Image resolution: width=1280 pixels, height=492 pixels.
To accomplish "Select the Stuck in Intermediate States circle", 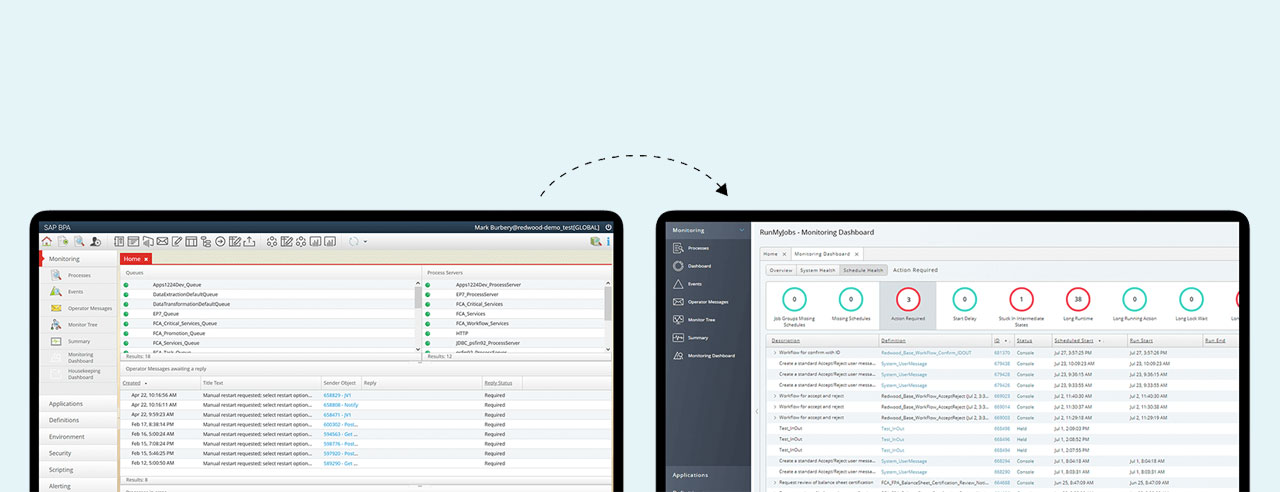I will [1020, 298].
